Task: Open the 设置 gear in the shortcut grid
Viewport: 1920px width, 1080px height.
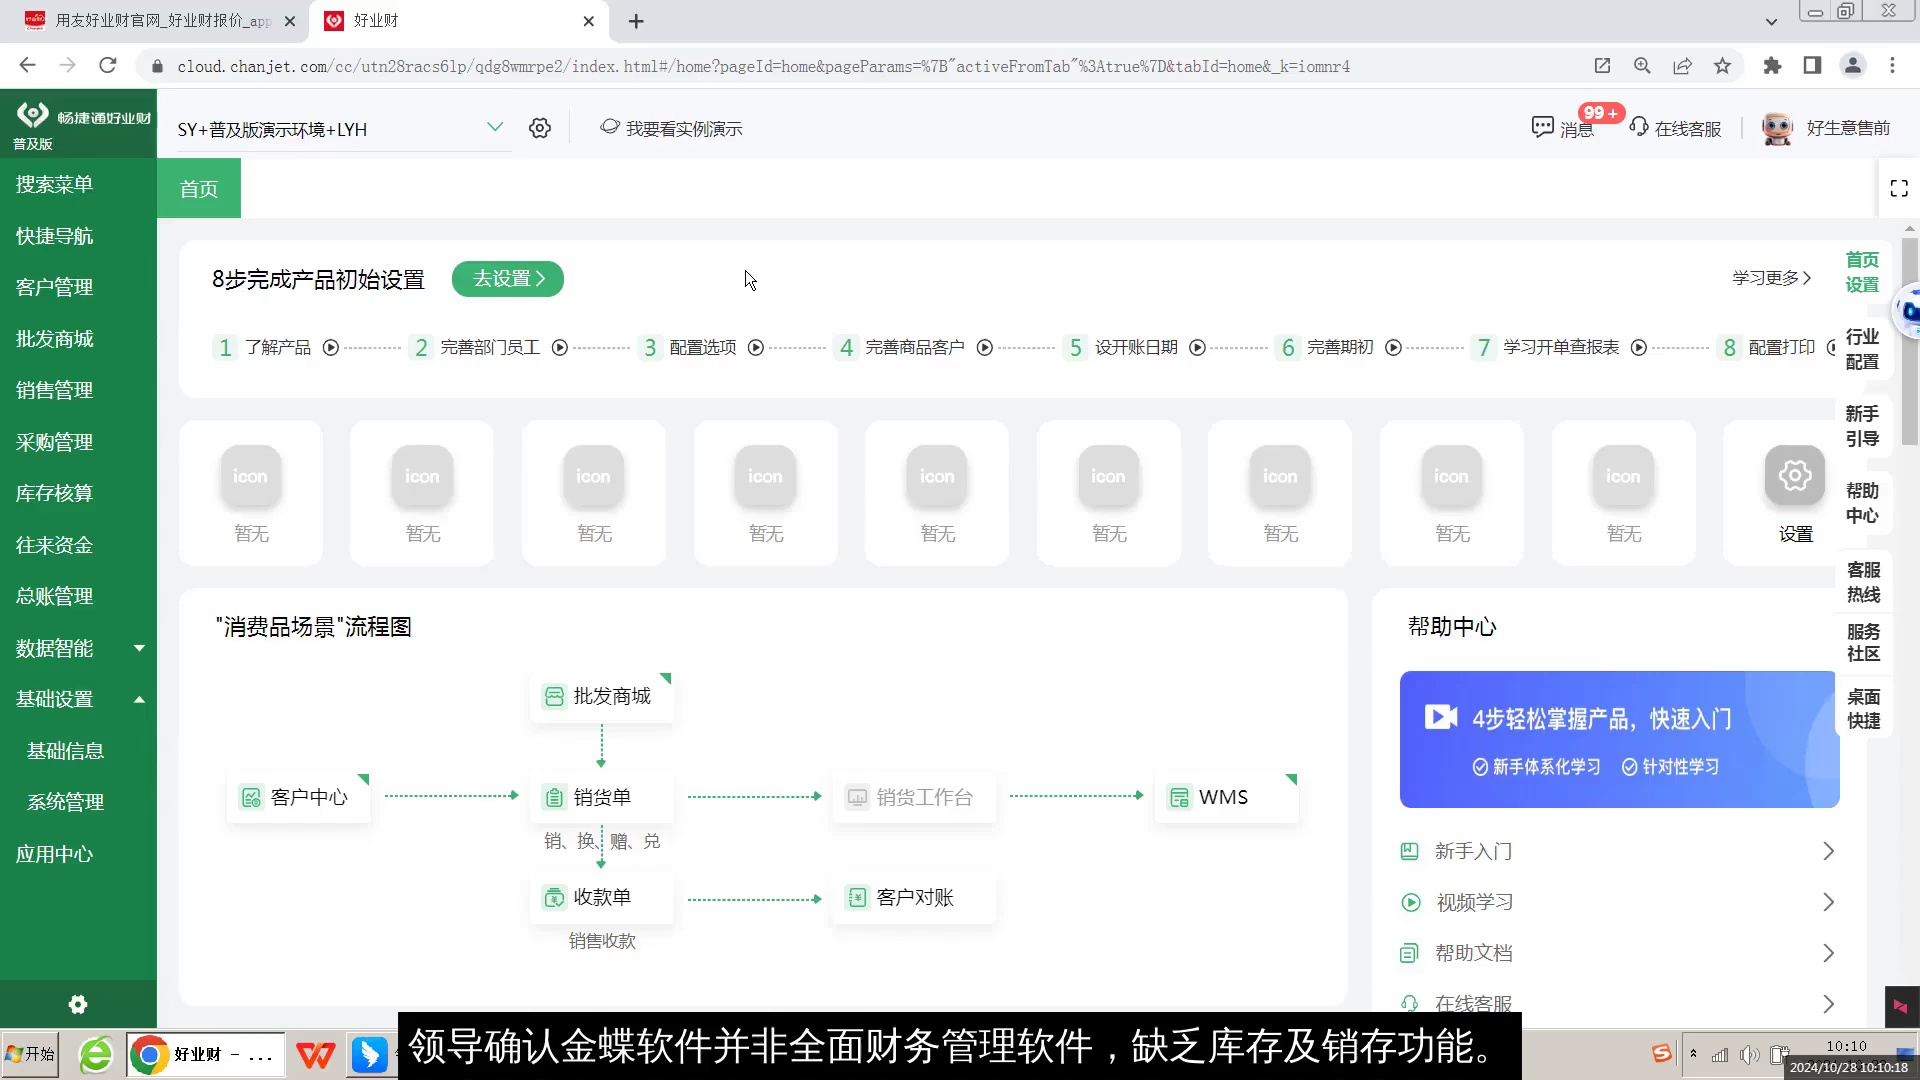Action: point(1794,476)
